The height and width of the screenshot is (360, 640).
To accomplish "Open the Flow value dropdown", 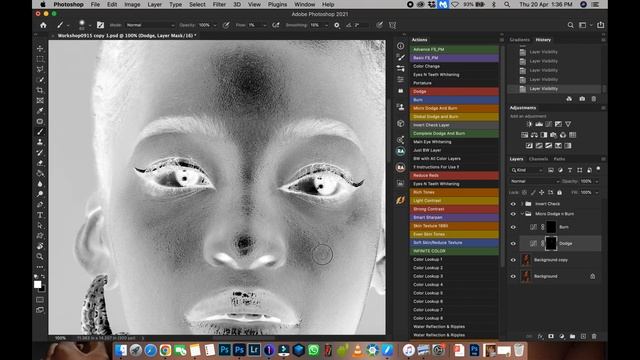I will tap(264, 25).
